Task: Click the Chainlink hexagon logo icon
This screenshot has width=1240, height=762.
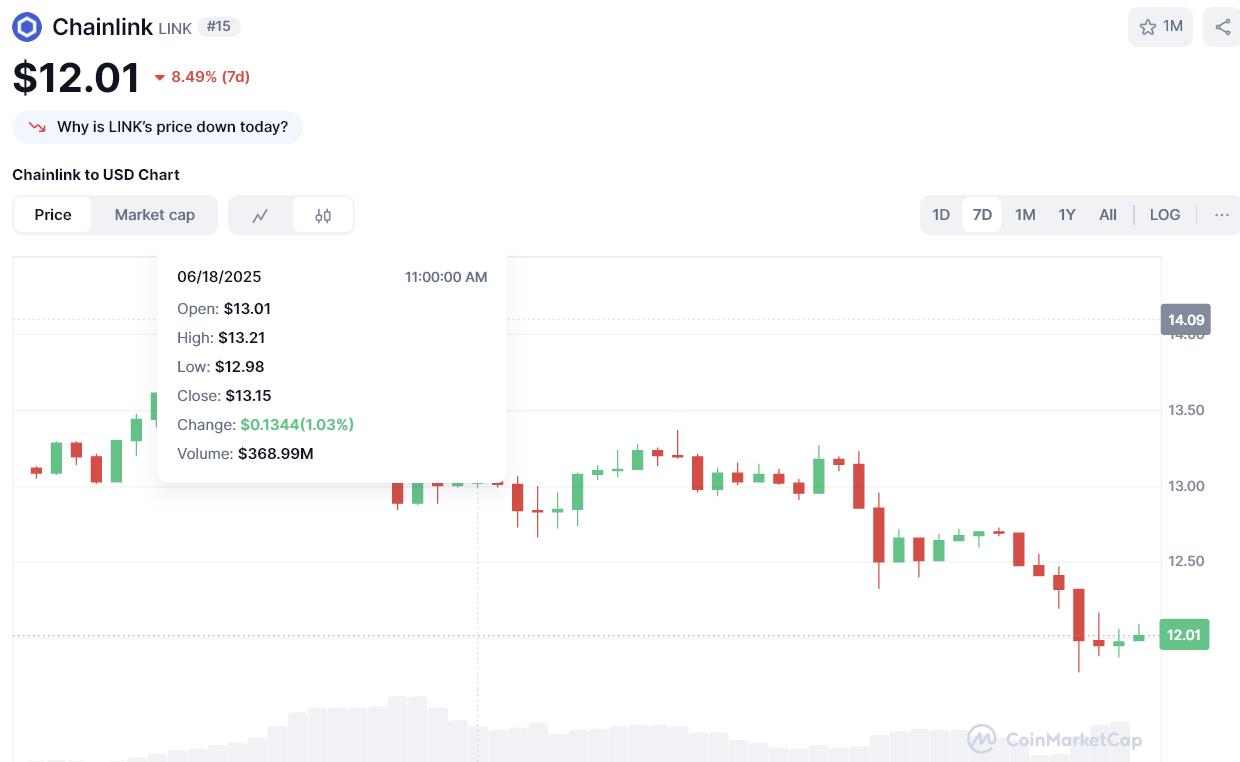Action: point(27,27)
